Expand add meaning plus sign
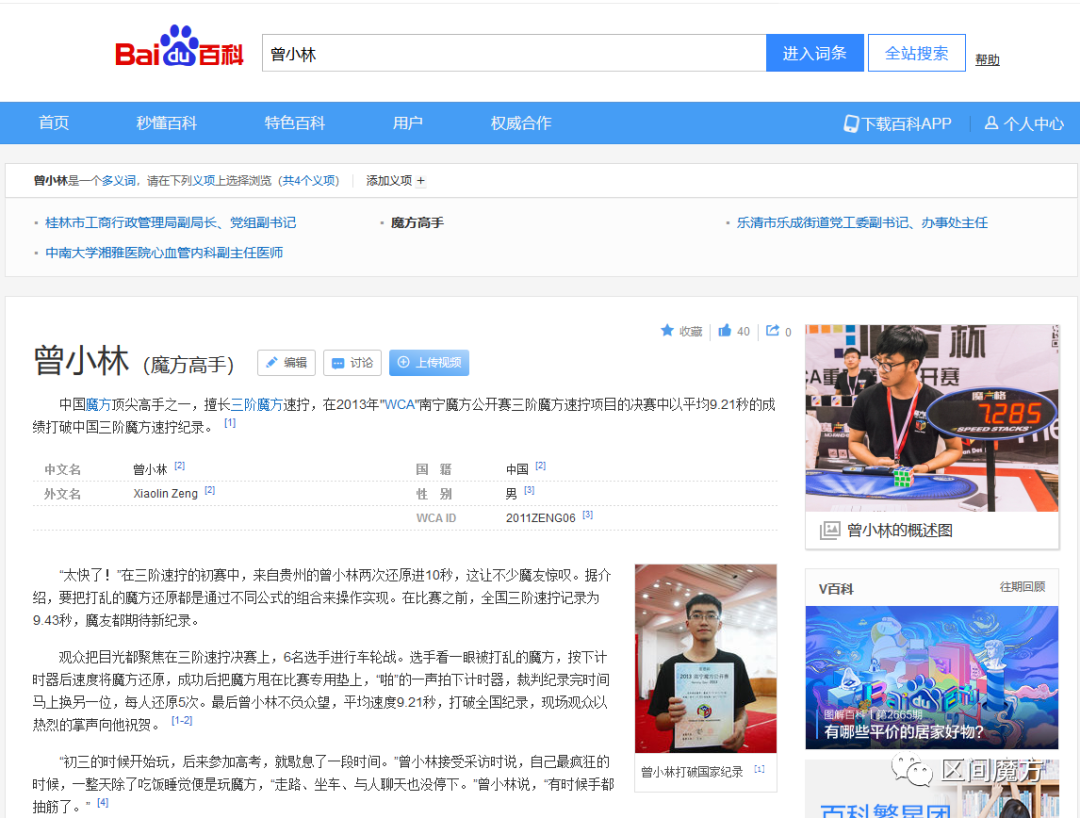 (421, 181)
